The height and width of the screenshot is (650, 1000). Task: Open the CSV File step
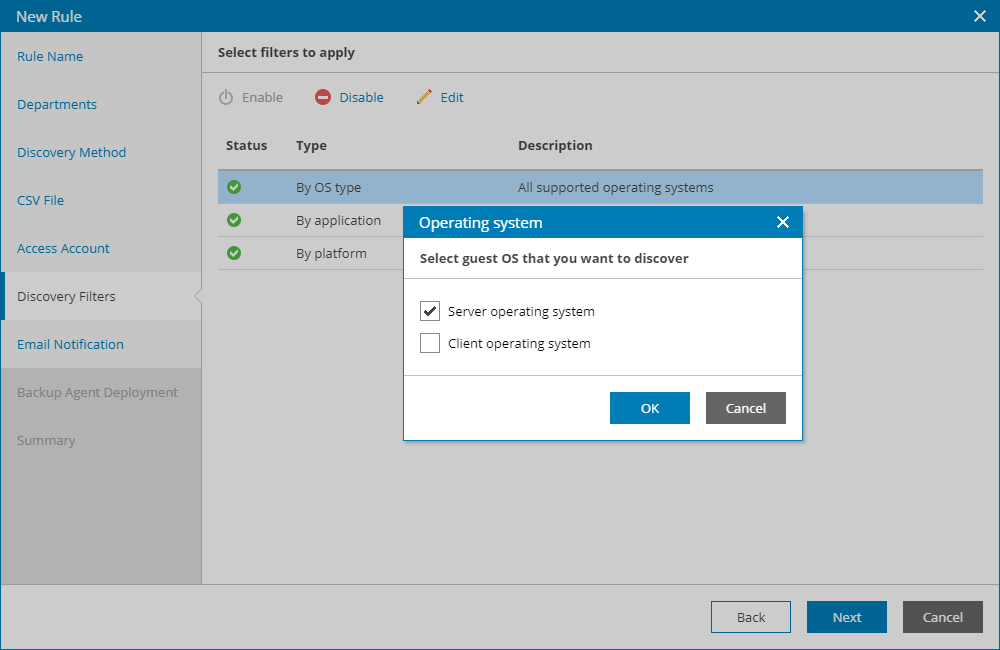point(40,200)
